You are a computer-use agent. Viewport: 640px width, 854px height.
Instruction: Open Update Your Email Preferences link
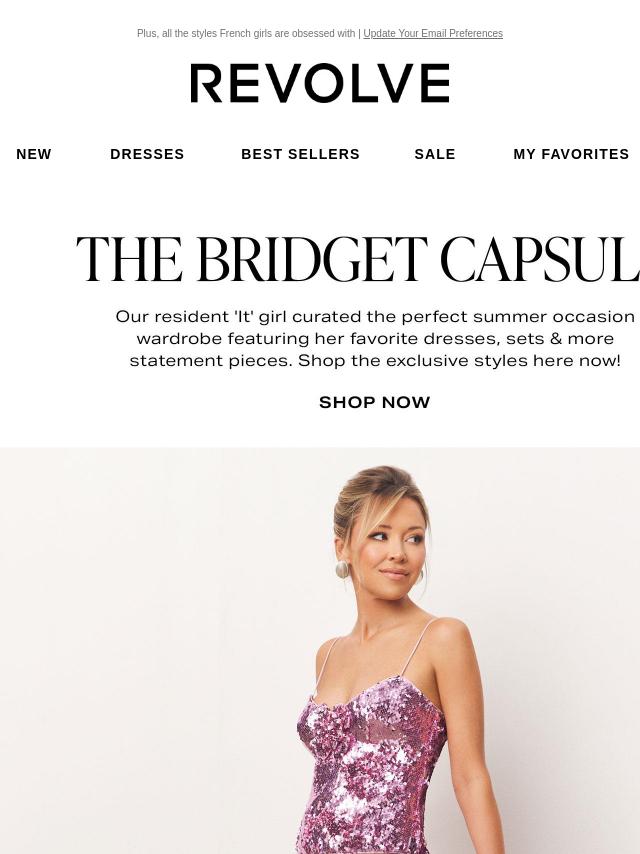[x=433, y=33]
